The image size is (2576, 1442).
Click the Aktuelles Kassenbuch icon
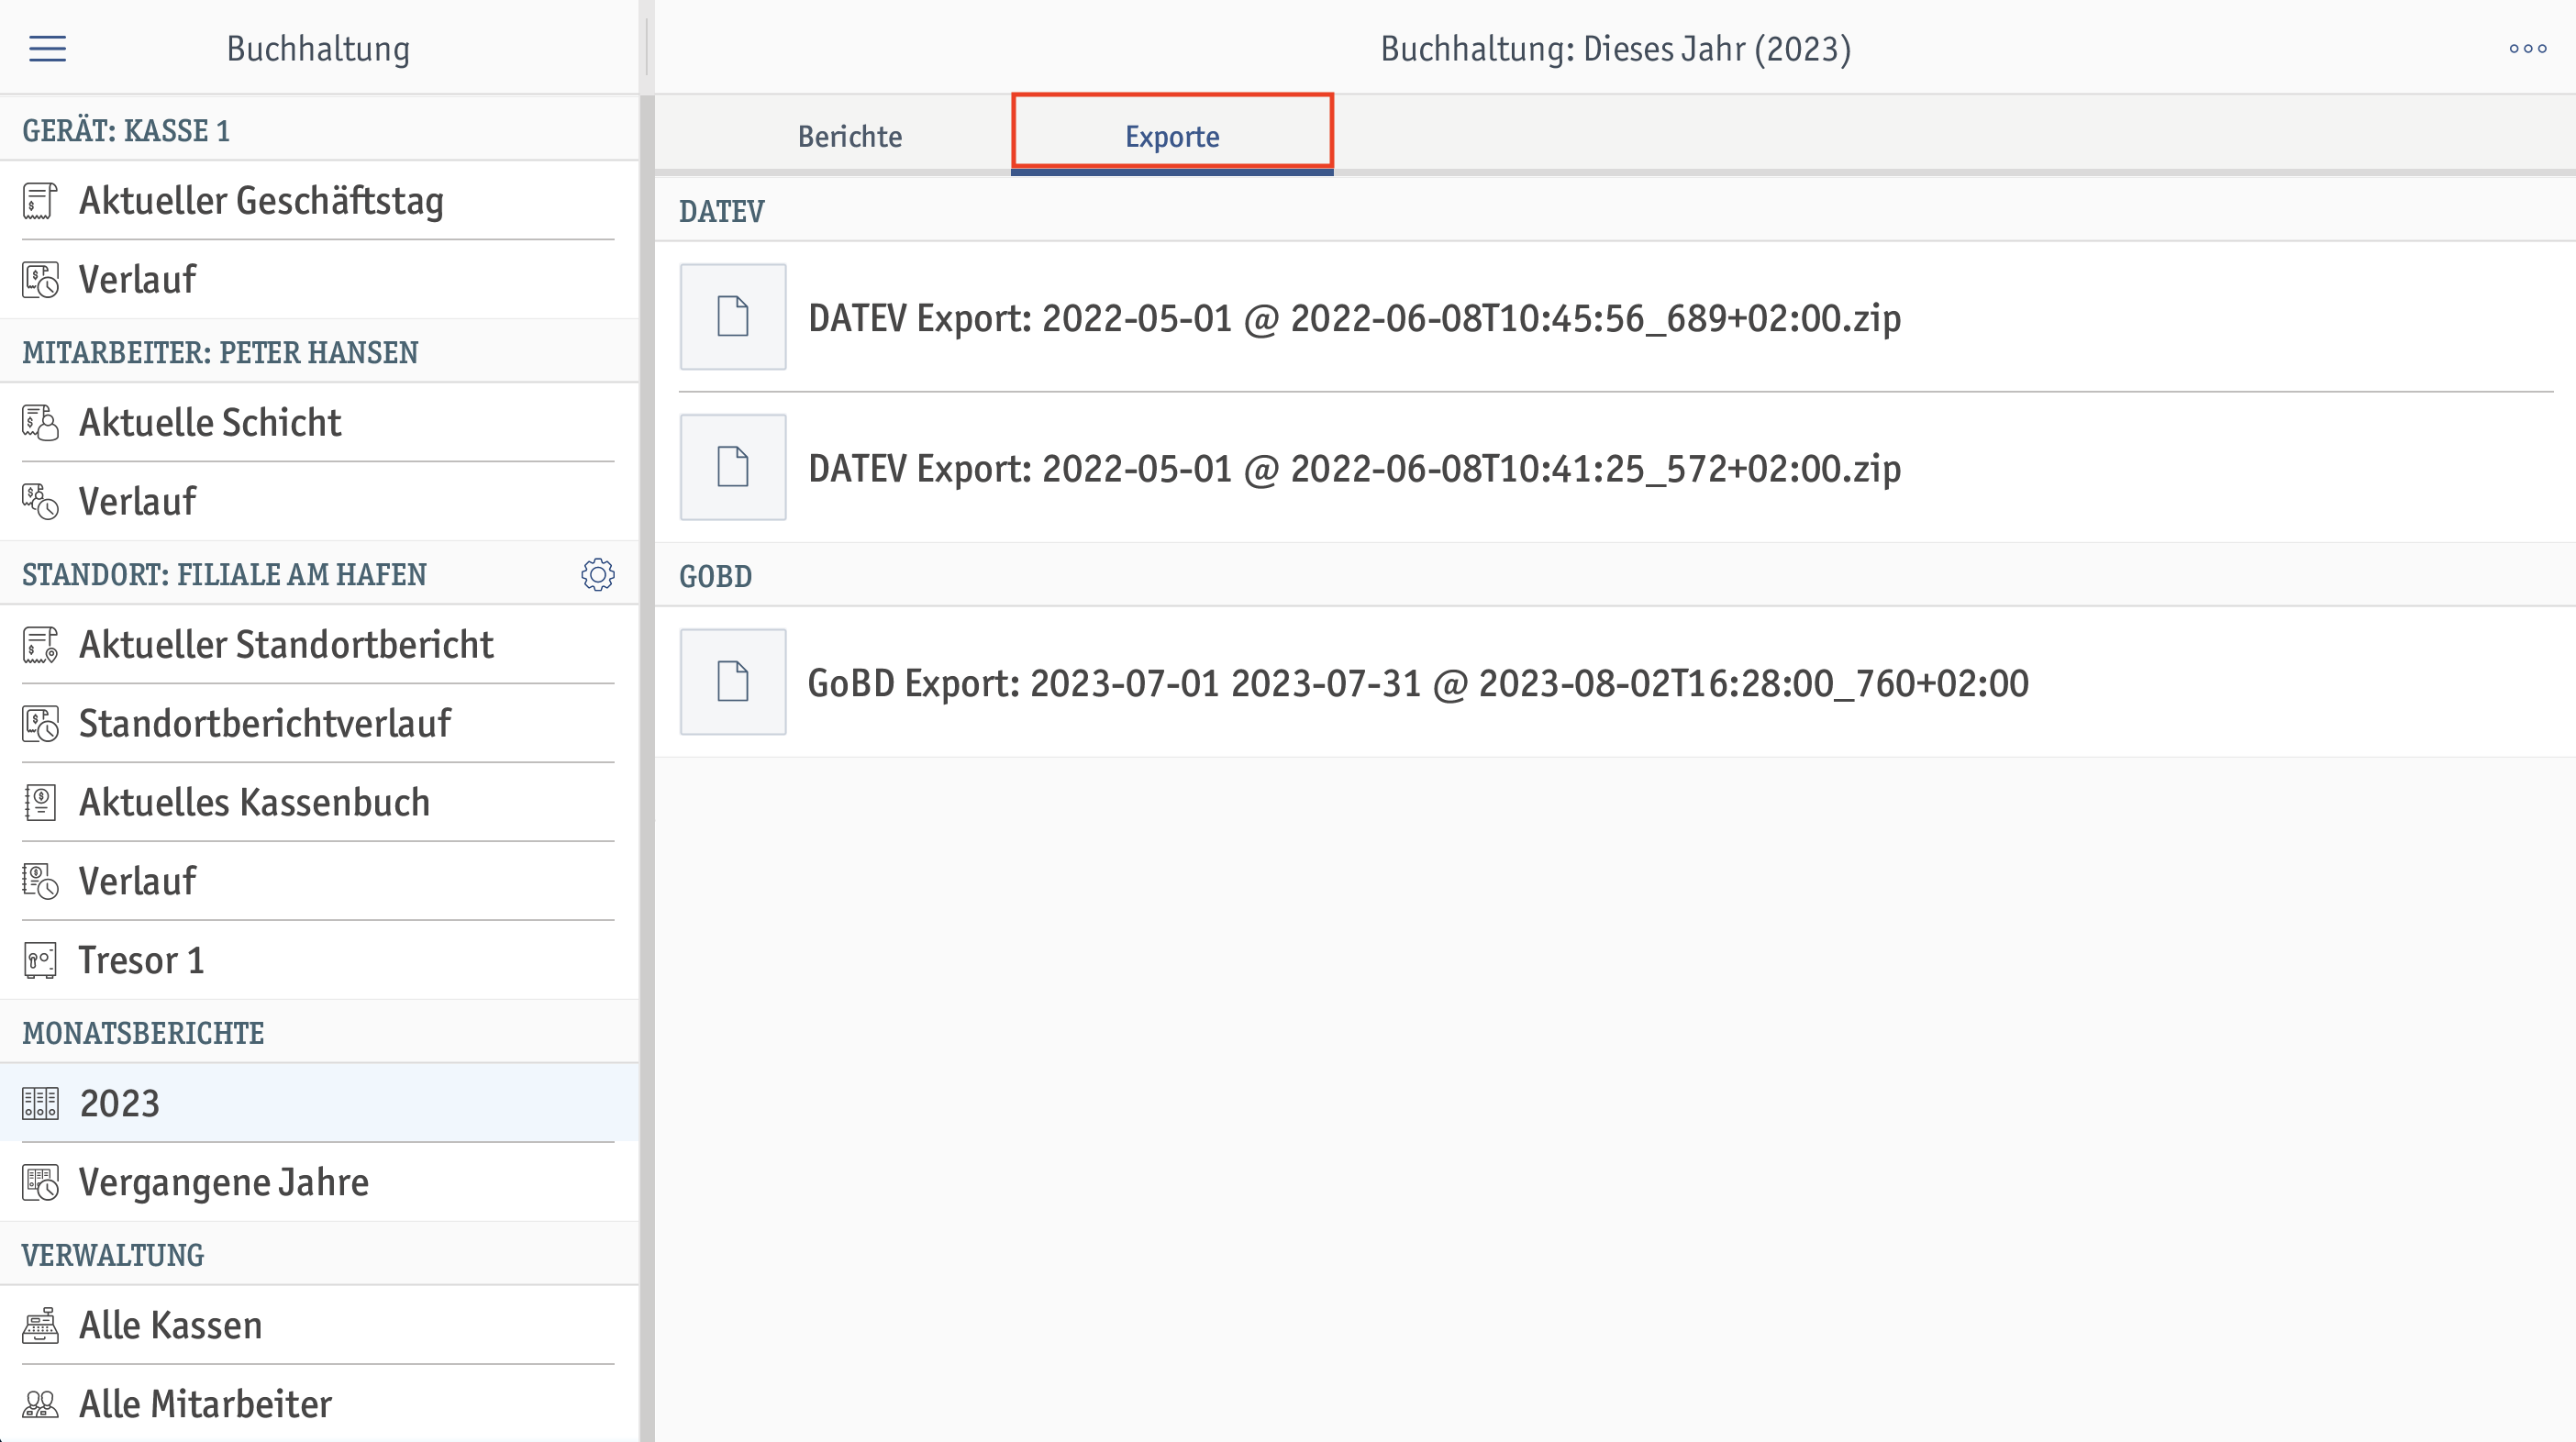point(40,803)
